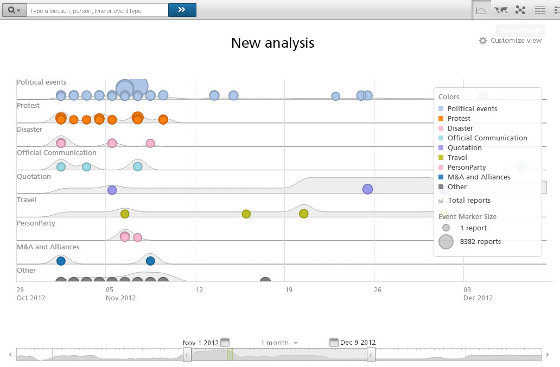Click the Travel marker near Nov 16
Image resolution: width=560 pixels, height=367 pixels.
(x=246, y=214)
